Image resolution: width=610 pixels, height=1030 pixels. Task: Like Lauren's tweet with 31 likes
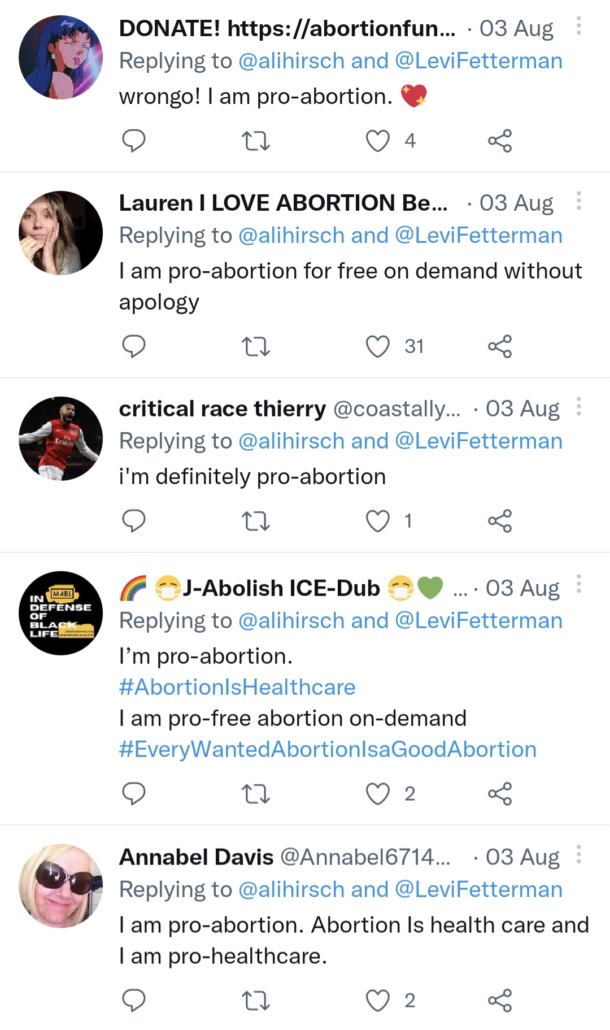point(377,346)
